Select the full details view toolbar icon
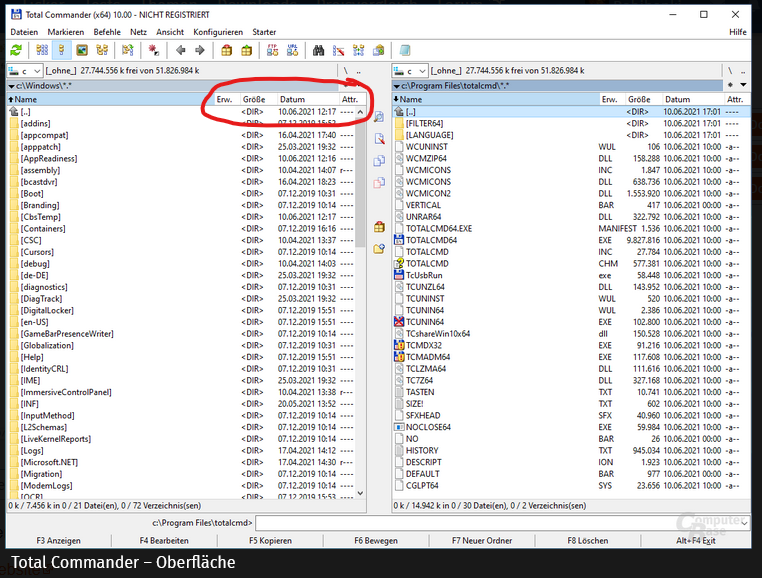 62,50
